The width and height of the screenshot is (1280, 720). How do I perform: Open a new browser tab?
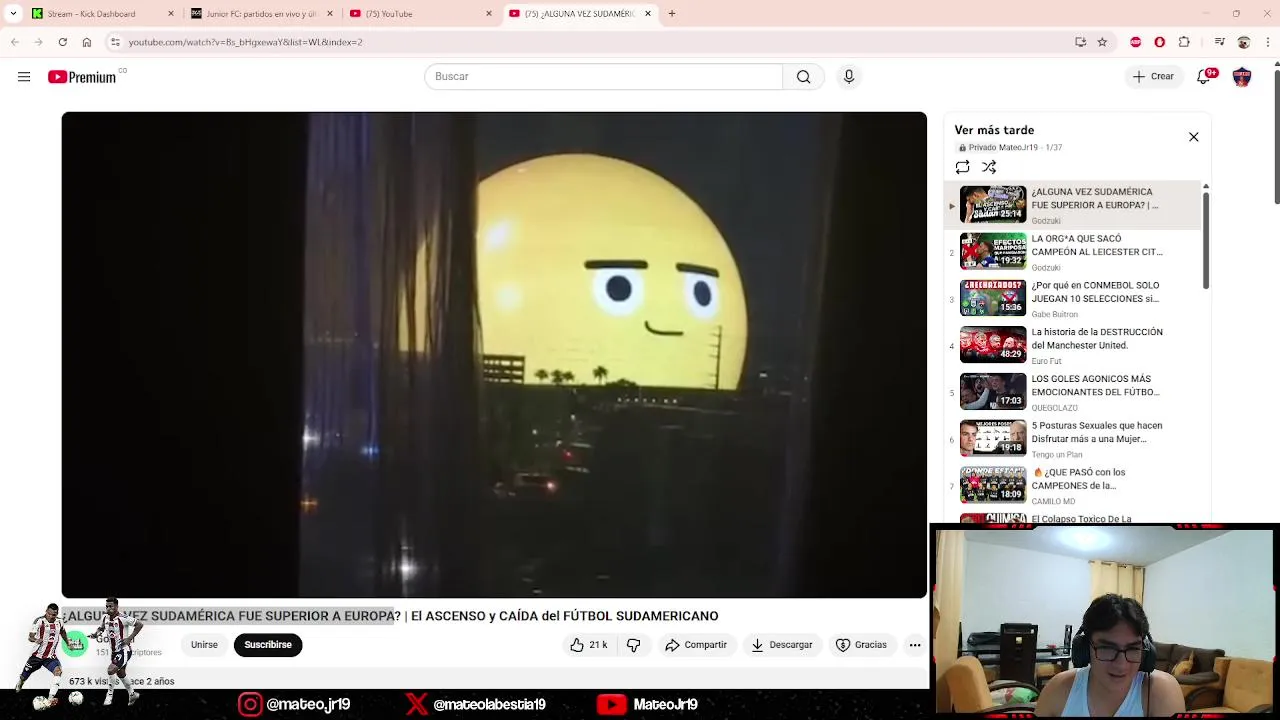tap(672, 14)
